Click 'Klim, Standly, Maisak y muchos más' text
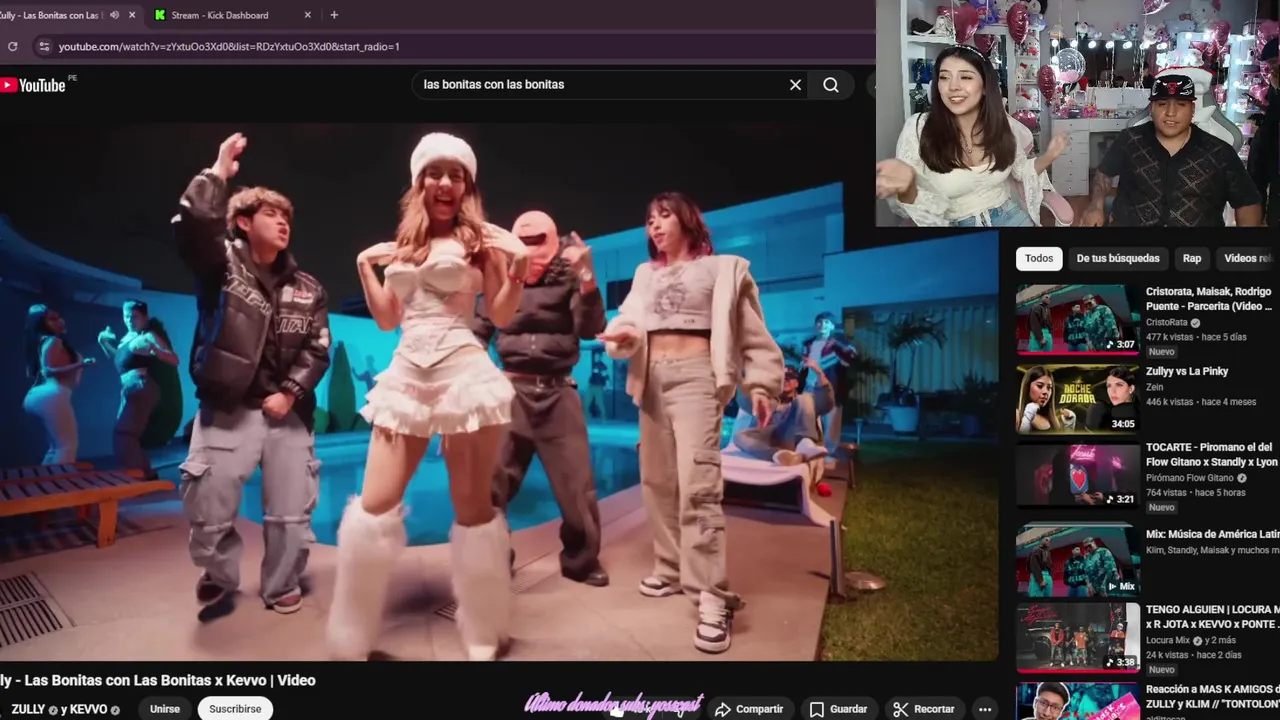The image size is (1280, 720). 1213,550
